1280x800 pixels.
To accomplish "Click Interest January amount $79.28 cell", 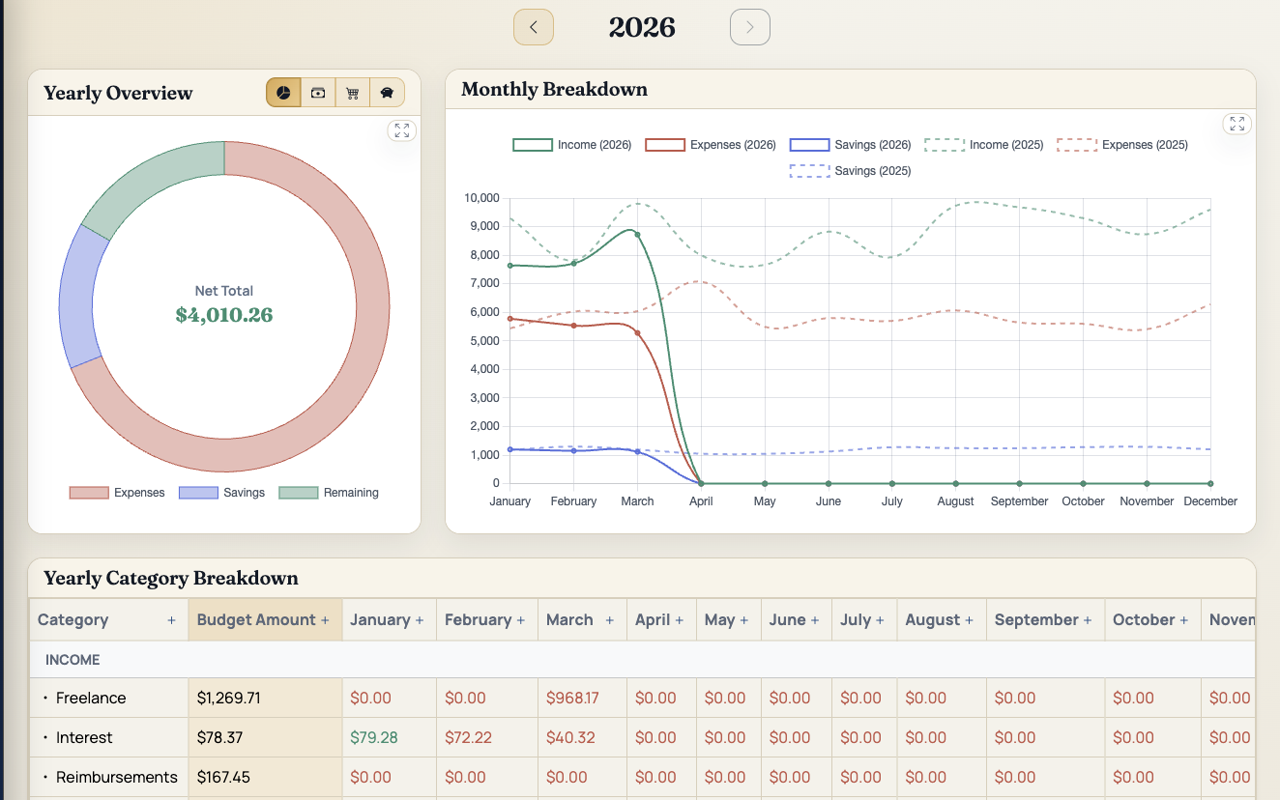I will click(x=374, y=738).
